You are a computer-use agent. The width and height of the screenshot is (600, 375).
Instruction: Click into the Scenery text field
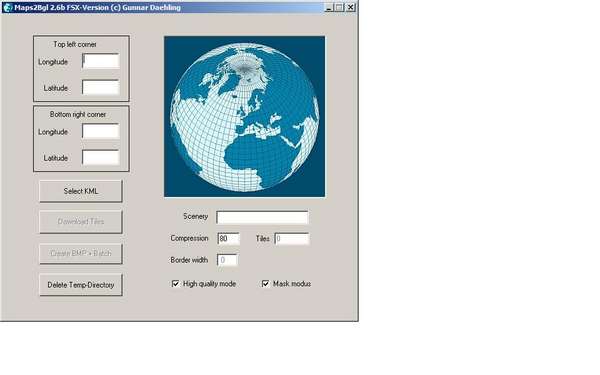click(262, 217)
